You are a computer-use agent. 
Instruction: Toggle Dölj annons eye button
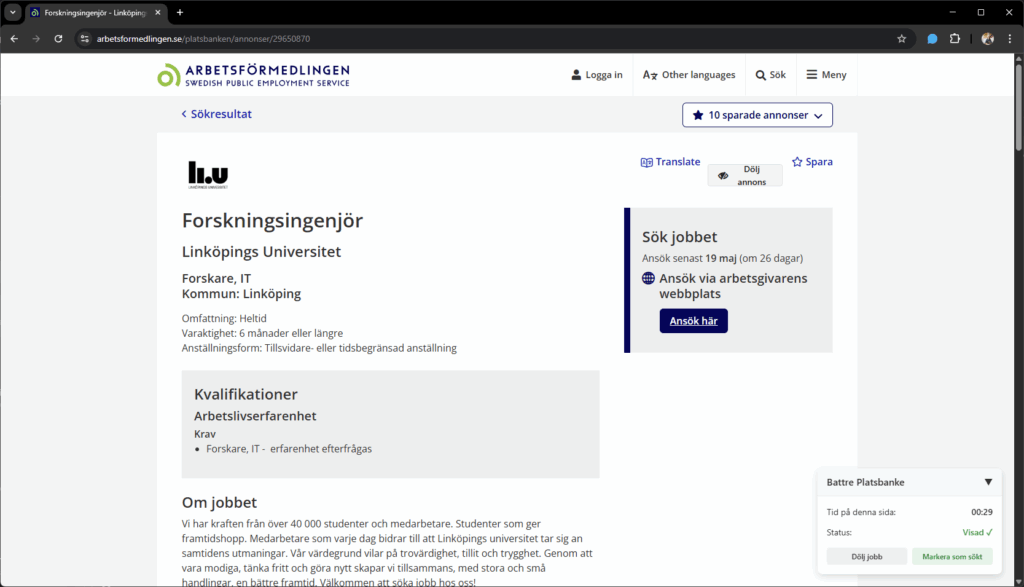[x=744, y=176]
